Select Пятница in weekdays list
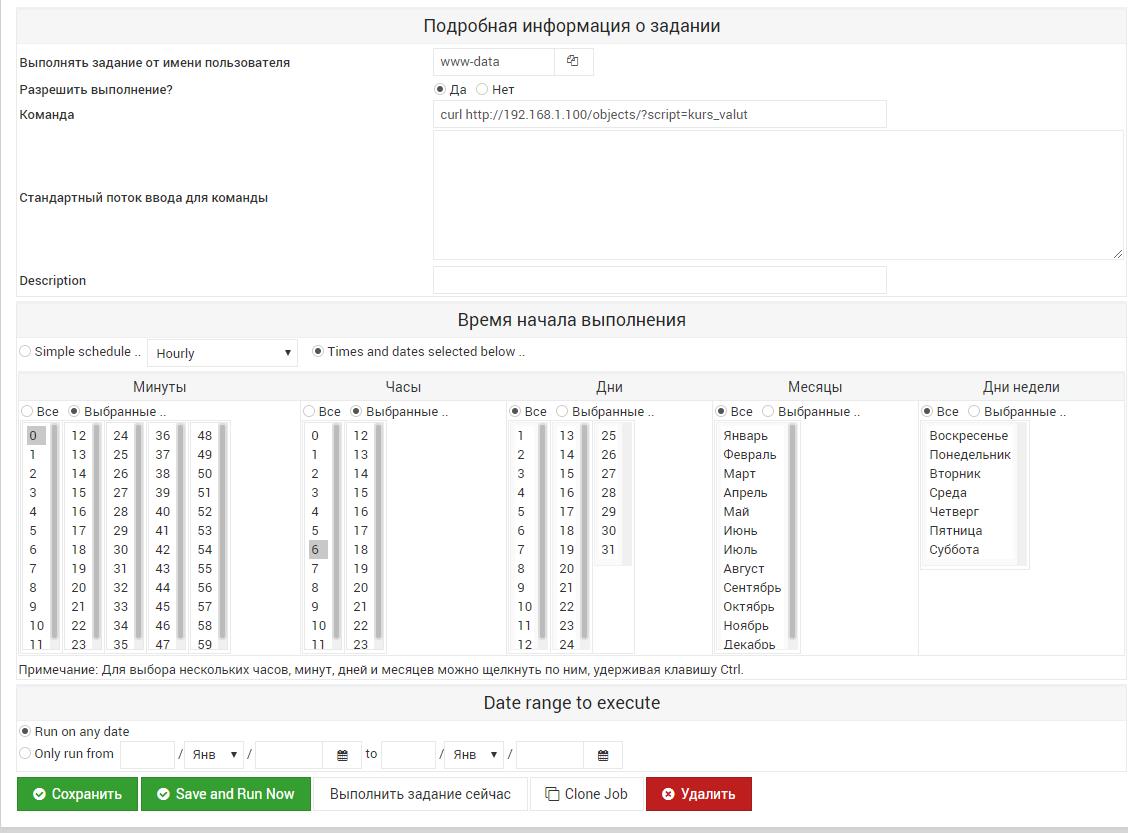Image resolution: width=1128 pixels, height=833 pixels. tap(969, 530)
